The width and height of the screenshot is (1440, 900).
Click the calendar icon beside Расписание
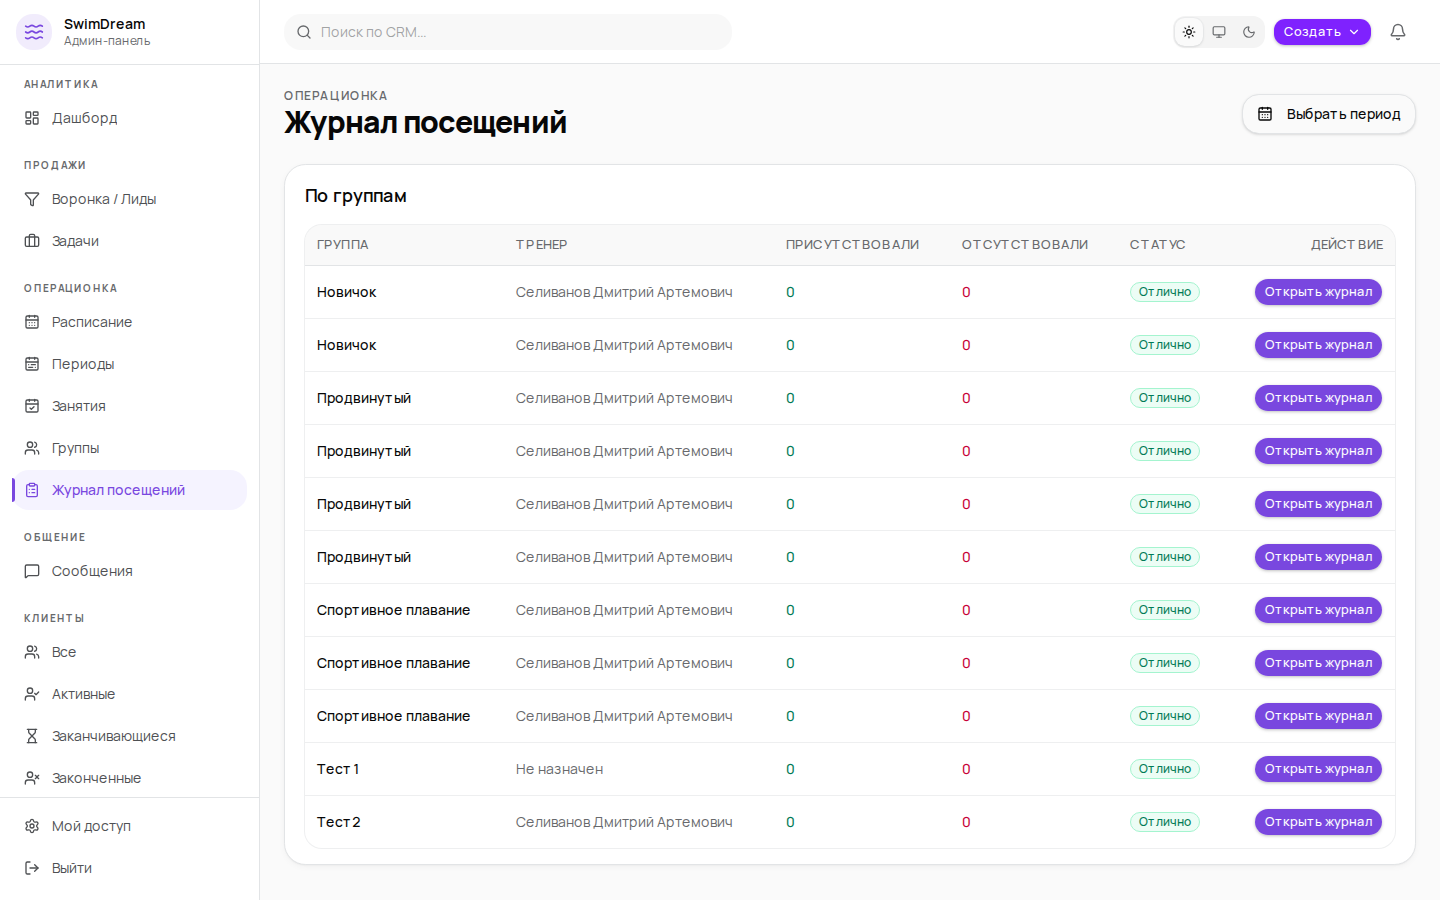point(32,322)
